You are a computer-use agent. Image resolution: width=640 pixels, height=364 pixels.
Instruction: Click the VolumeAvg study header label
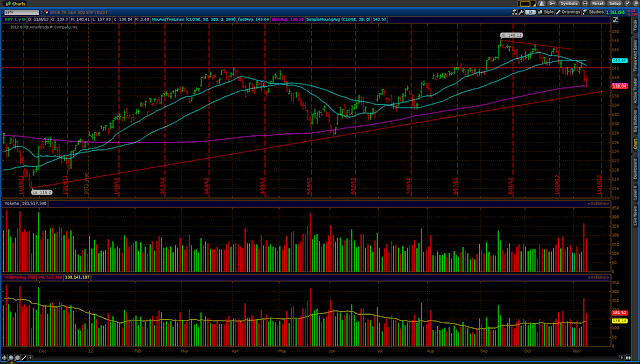20,277
